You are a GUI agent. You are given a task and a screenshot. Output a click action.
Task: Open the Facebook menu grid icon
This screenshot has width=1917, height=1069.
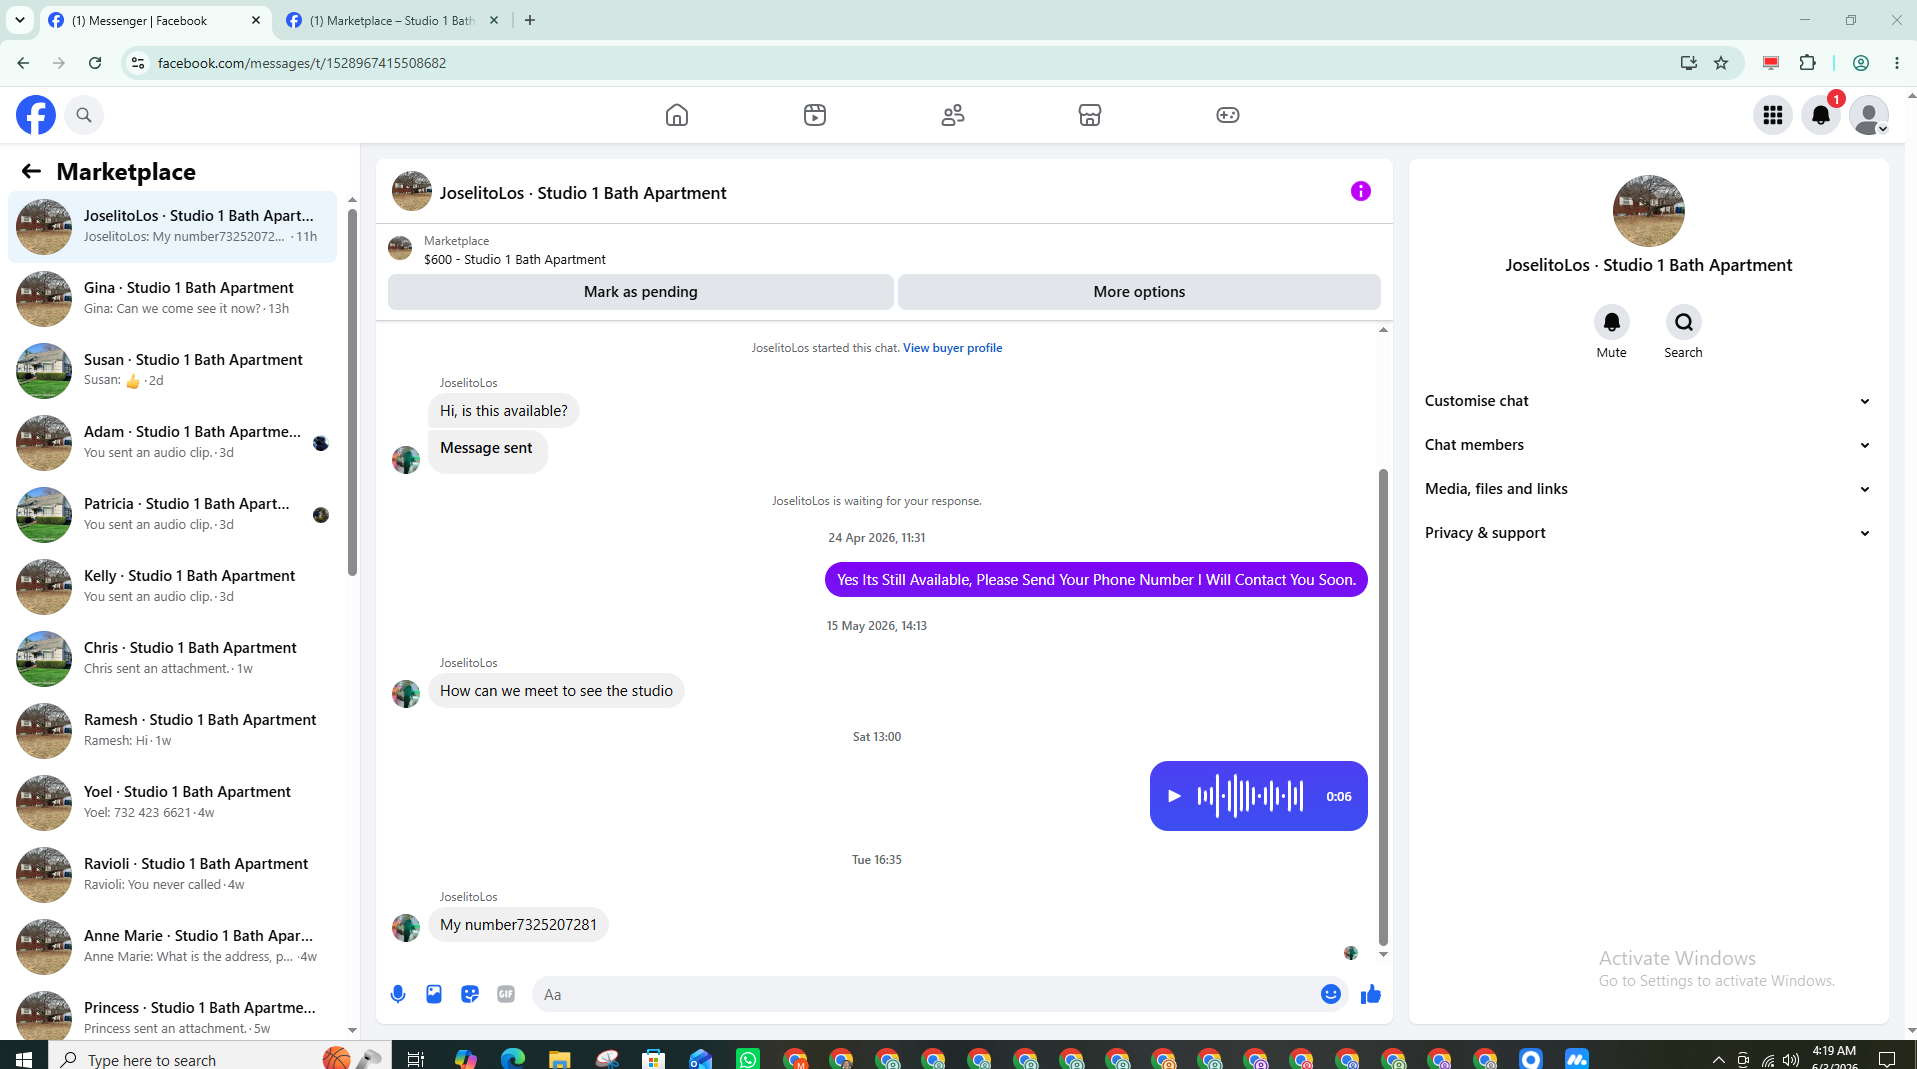(x=1773, y=115)
